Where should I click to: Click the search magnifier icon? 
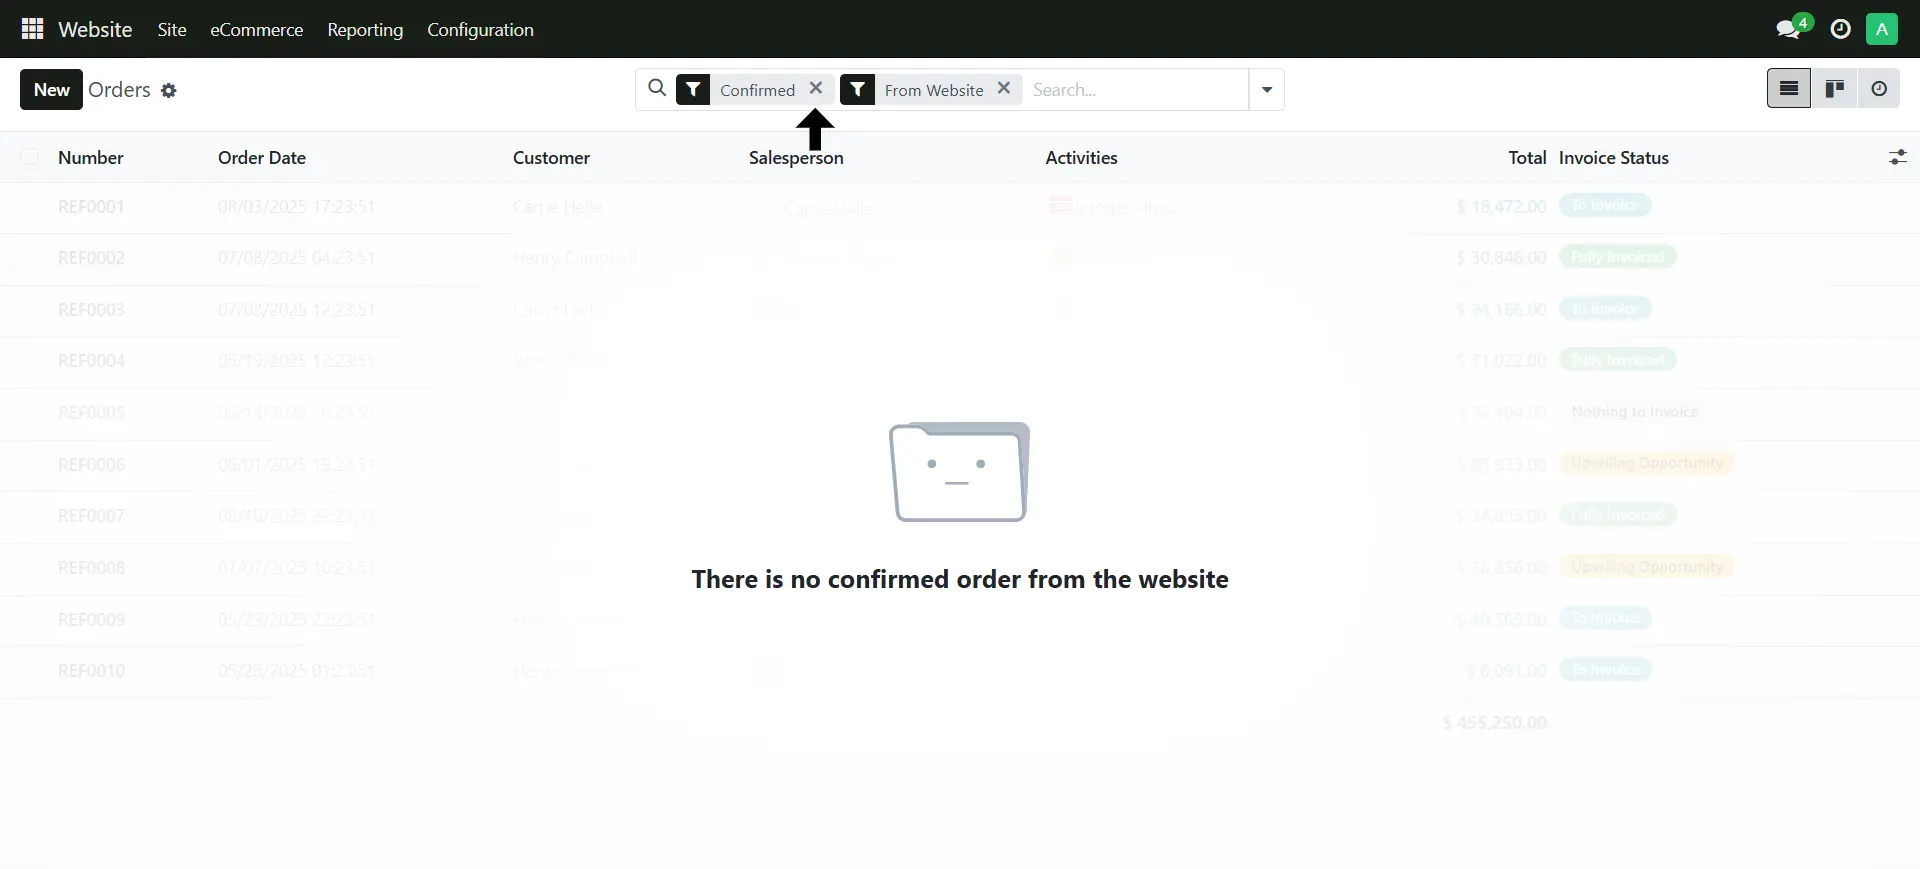point(656,89)
